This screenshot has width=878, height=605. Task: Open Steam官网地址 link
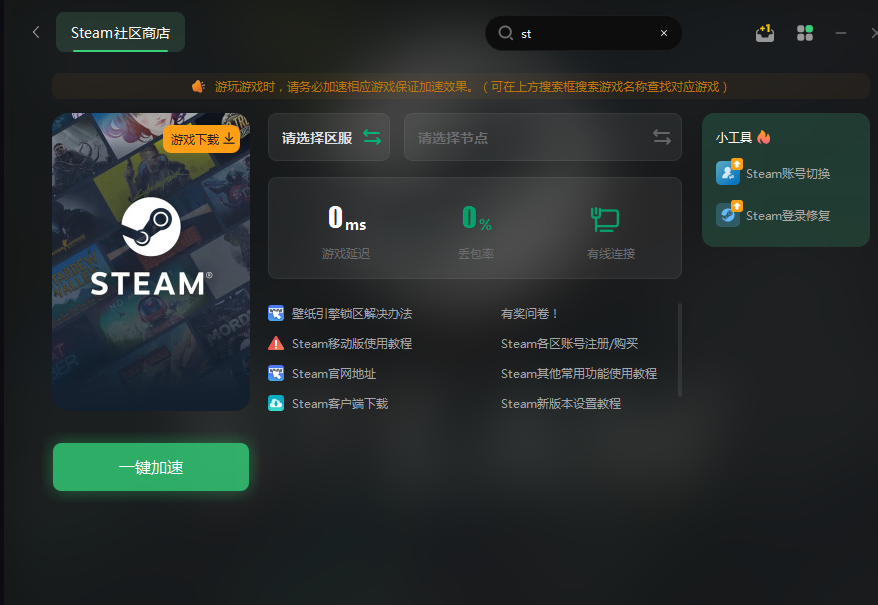[x=334, y=374]
